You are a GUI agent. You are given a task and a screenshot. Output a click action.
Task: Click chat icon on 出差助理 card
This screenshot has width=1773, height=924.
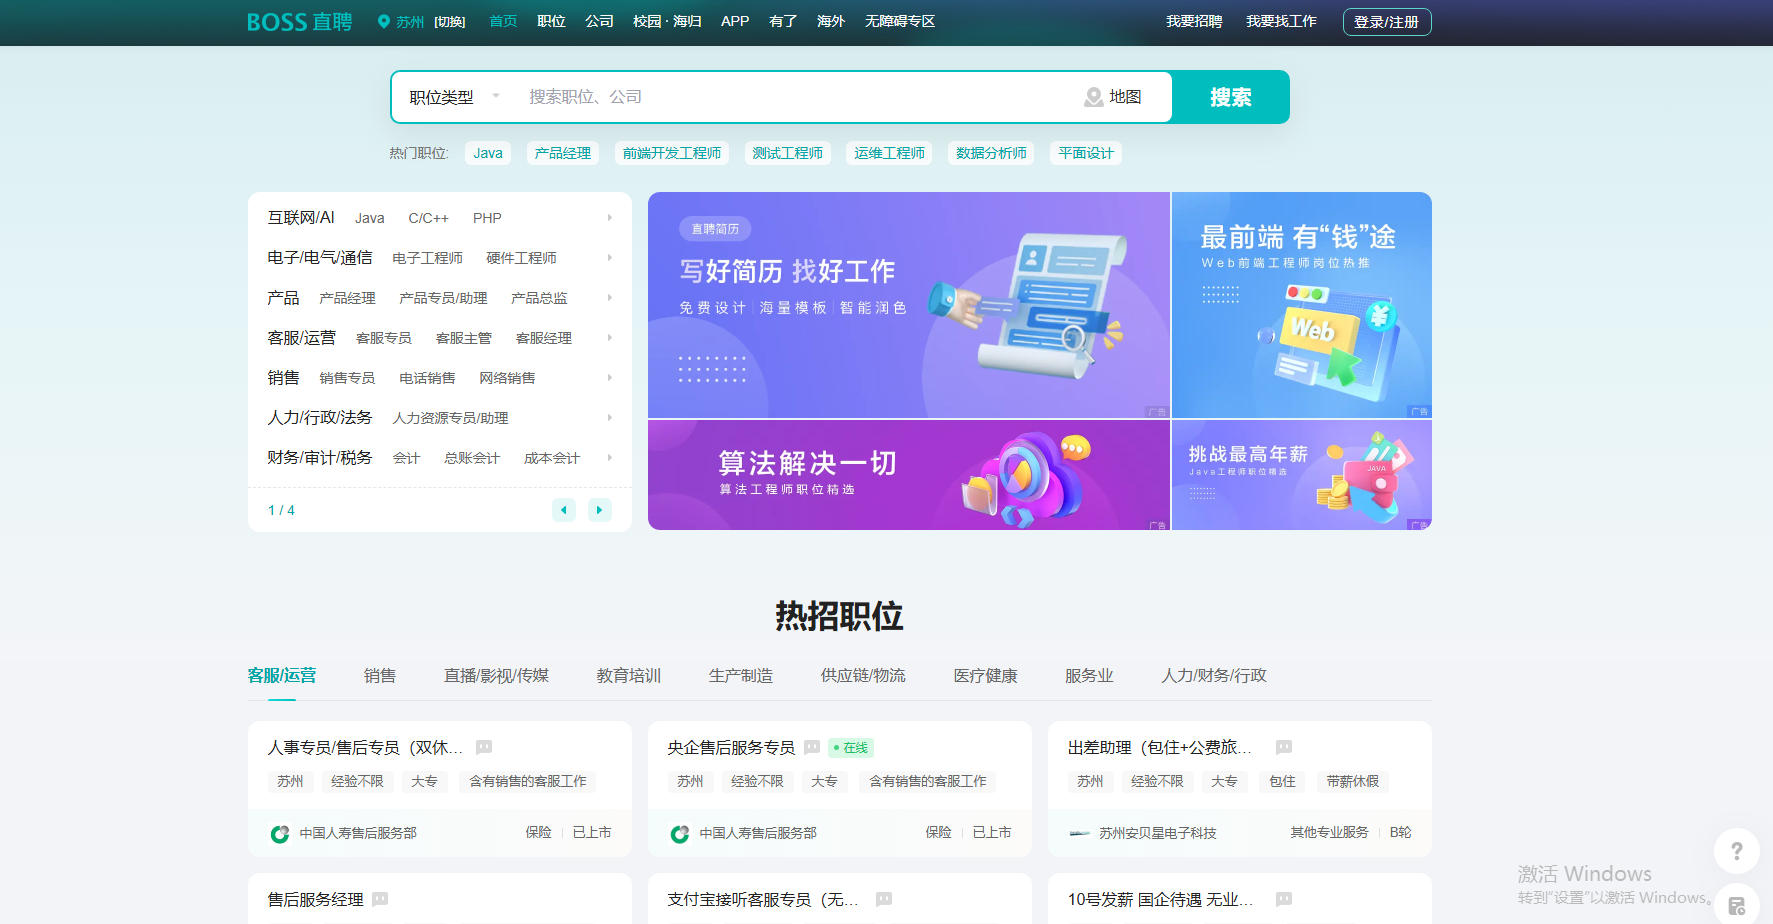[1284, 747]
